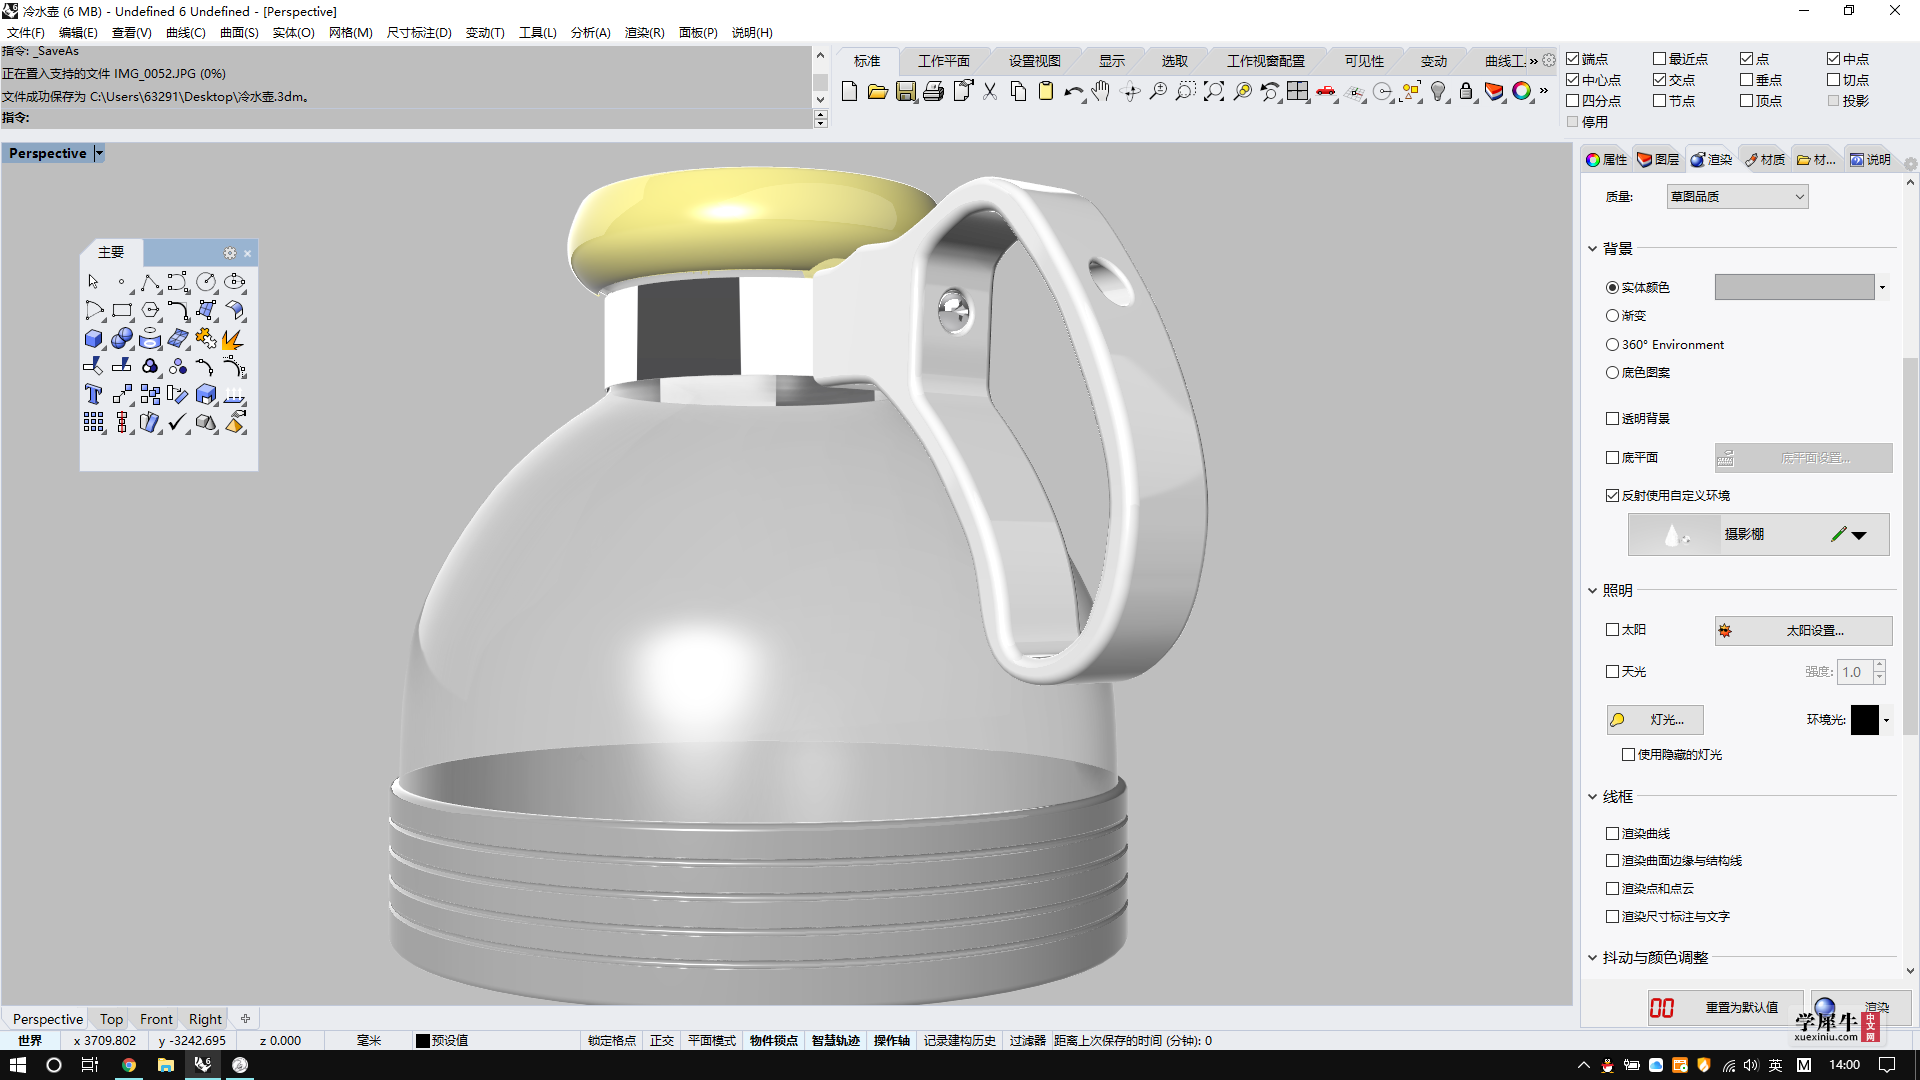The height and width of the screenshot is (1080, 1920).
Task: Select the Rectangle tool
Action: click(122, 311)
